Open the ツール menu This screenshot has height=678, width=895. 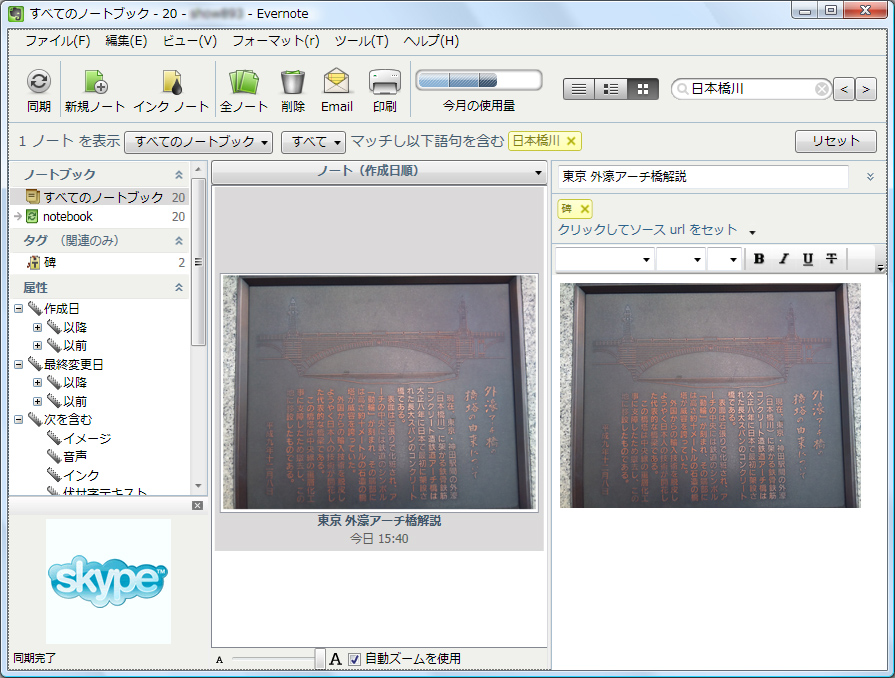click(x=360, y=41)
